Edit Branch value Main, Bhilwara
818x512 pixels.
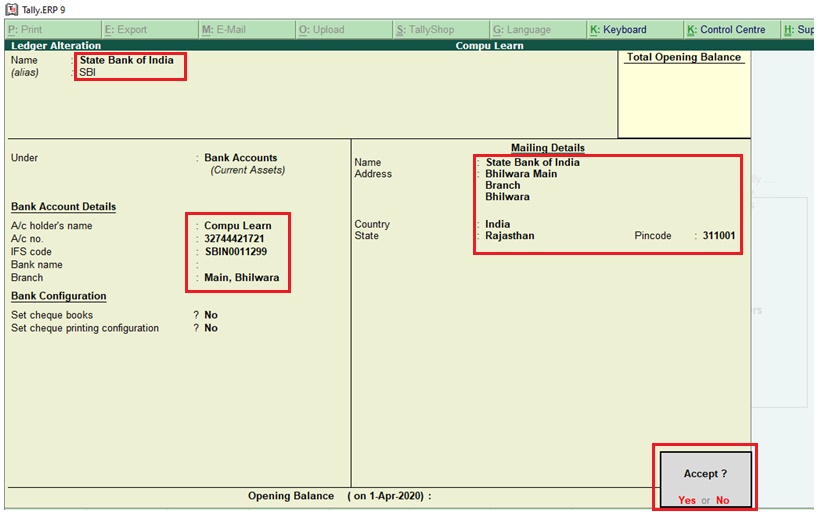click(x=242, y=278)
